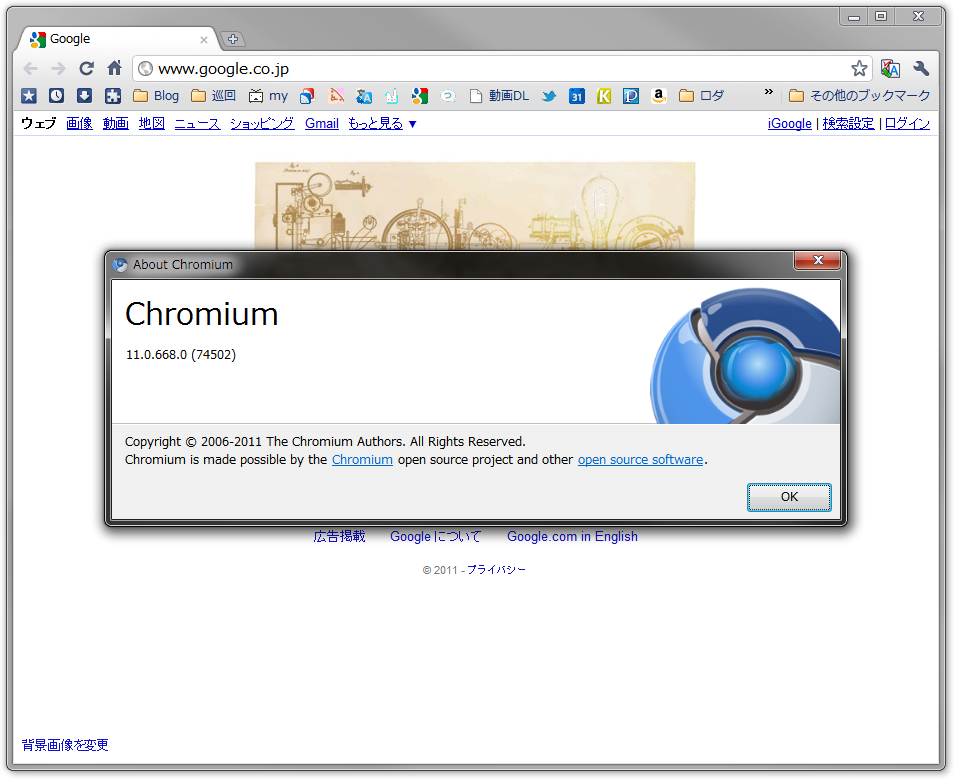Open the puzzle-piece extensions shortcut

113,96
